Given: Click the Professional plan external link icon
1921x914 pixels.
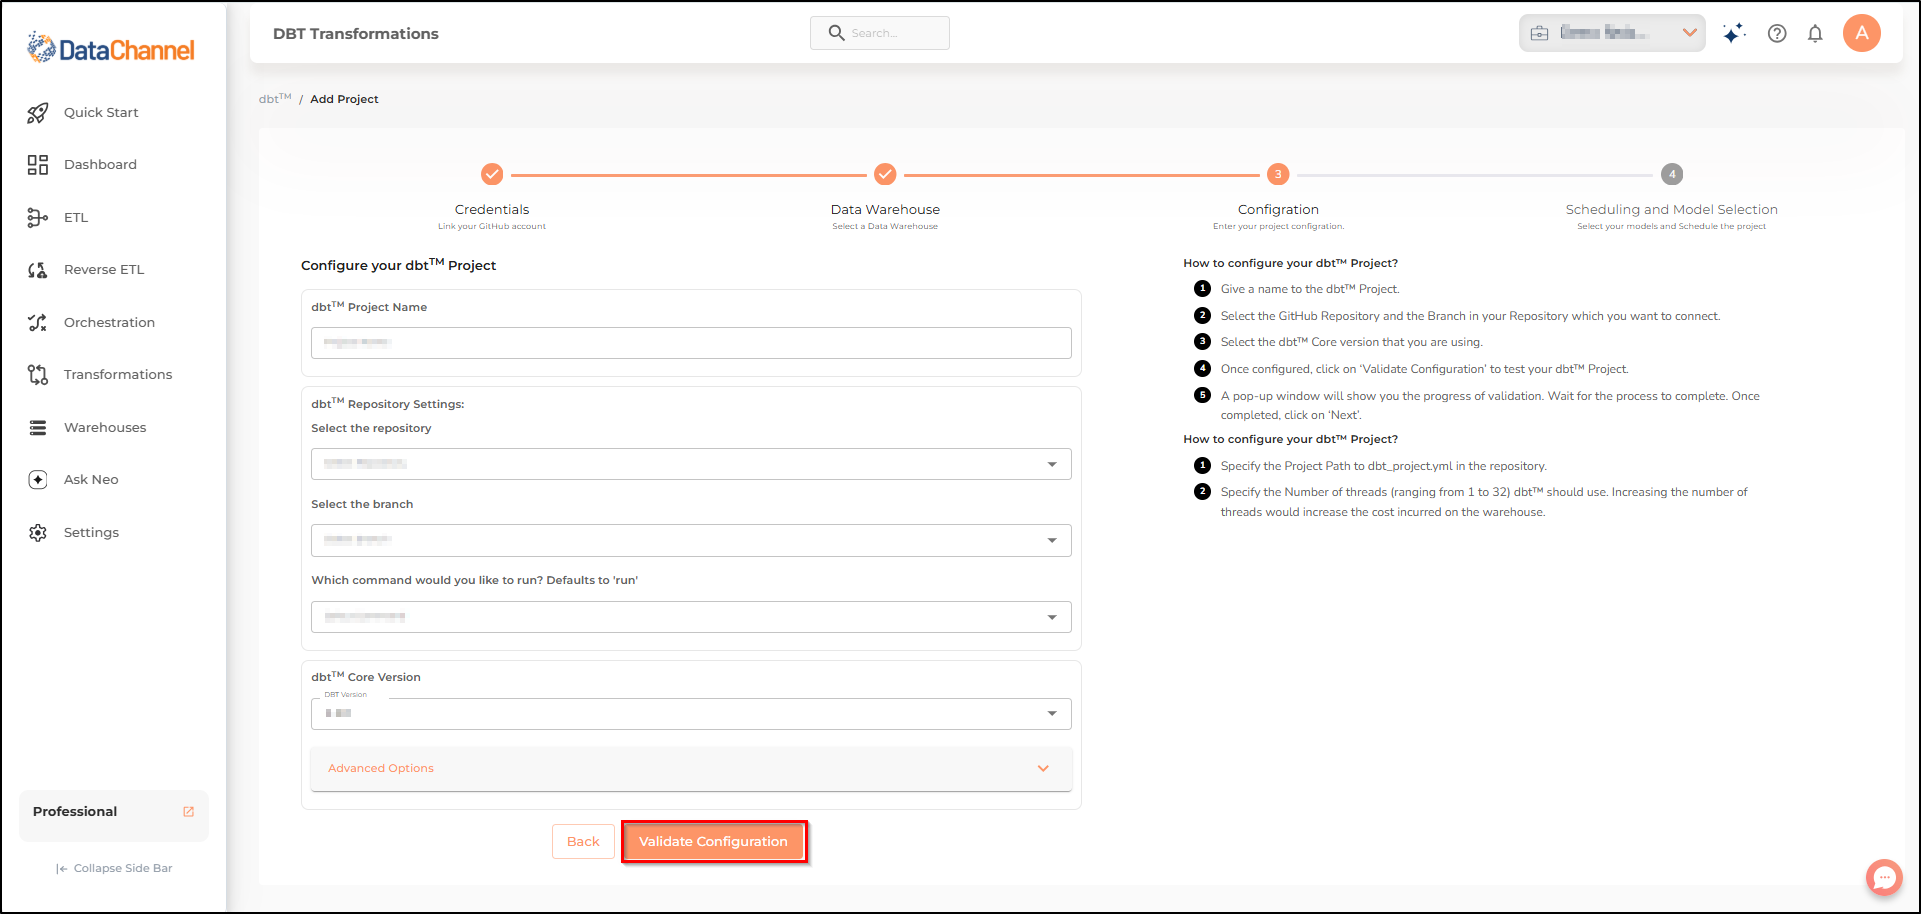Looking at the screenshot, I should (189, 812).
